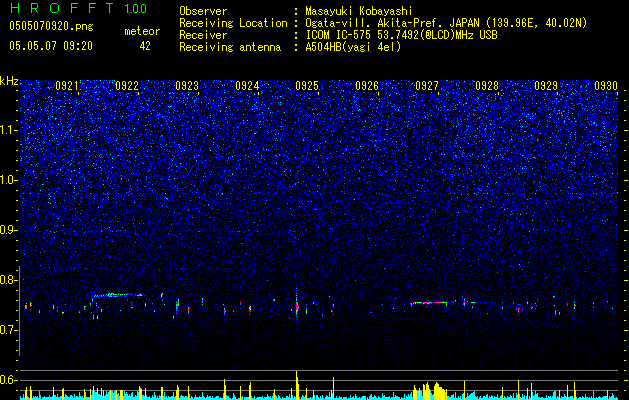The image size is (629, 400).
Task: Click the kHz axis unit label
Action: point(9,81)
